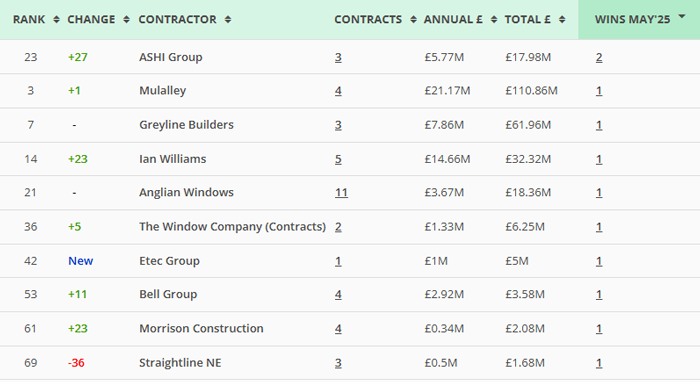This screenshot has width=700, height=382.
Task: Click the Contractor column header text
Action: coord(177,20)
